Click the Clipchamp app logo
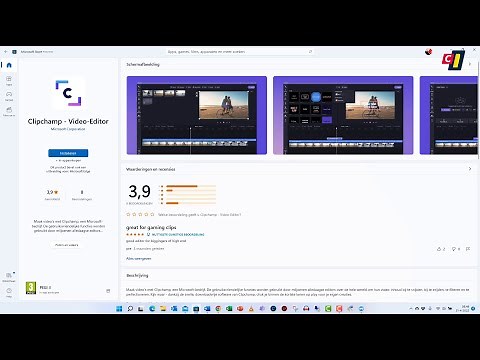This screenshot has height=360, width=480. point(68,93)
